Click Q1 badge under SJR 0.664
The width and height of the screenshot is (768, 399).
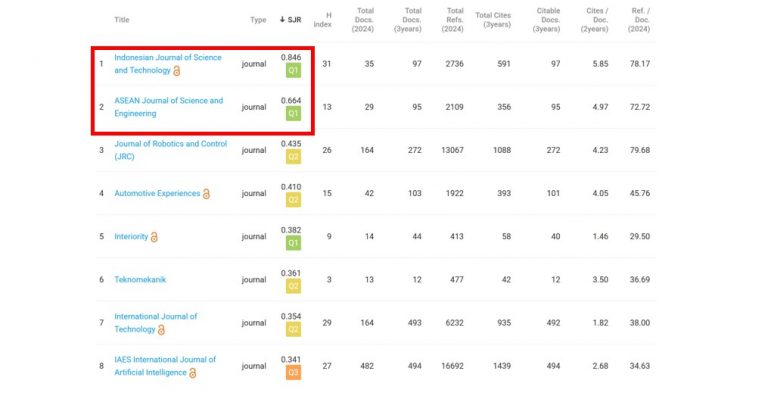[x=293, y=114]
